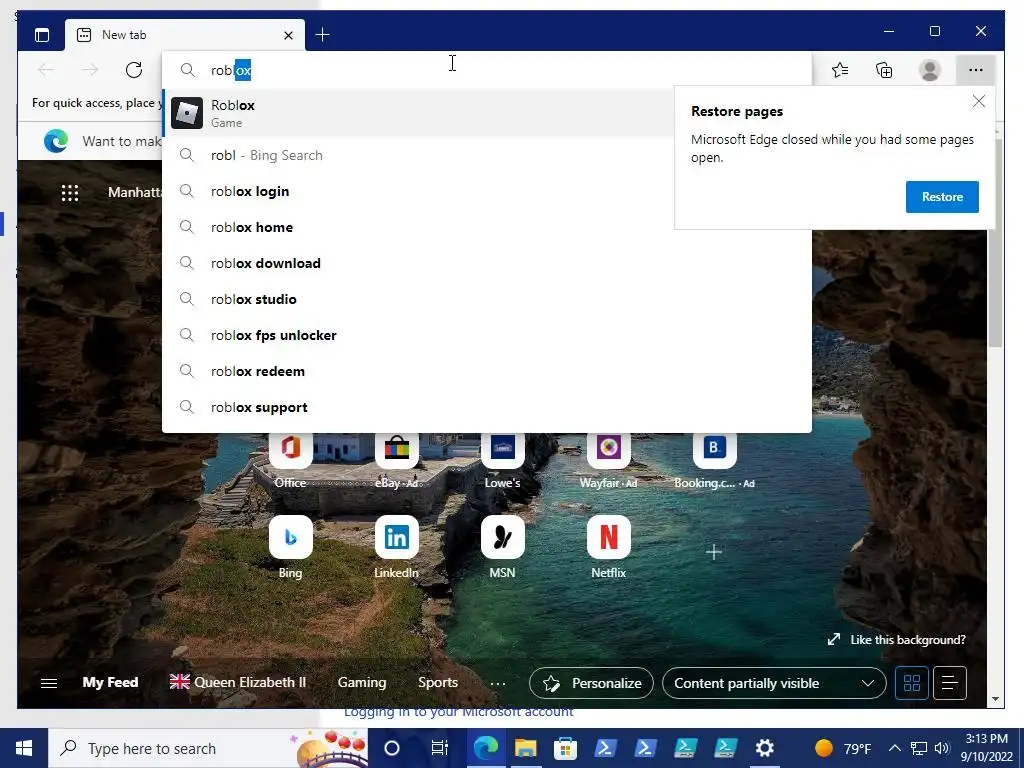Viewport: 1024px width, 768px height.
Task: Open Settings and more ellipsis menu
Action: tap(976, 70)
